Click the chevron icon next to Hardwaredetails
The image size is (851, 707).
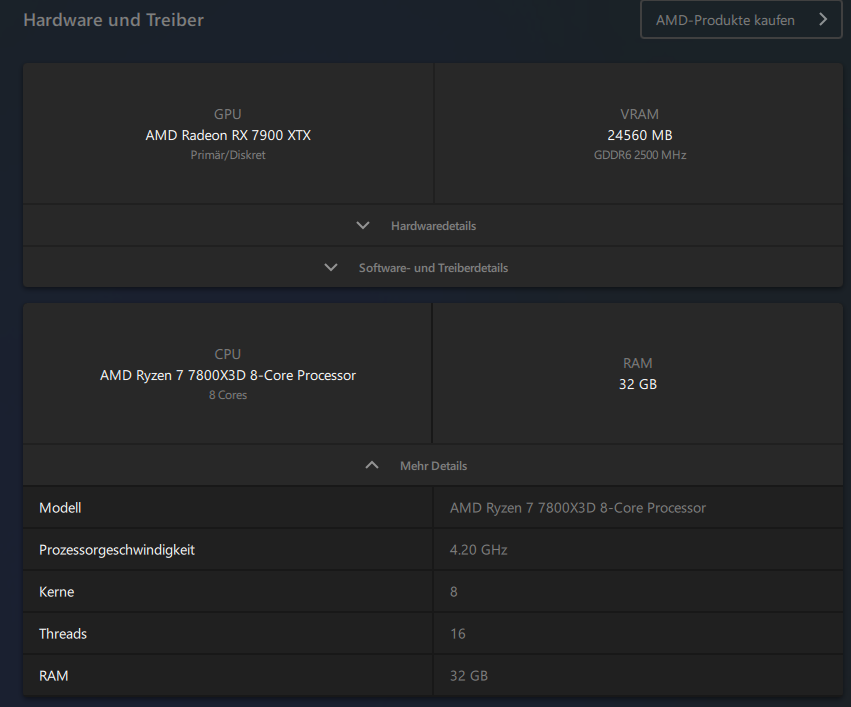coord(363,225)
